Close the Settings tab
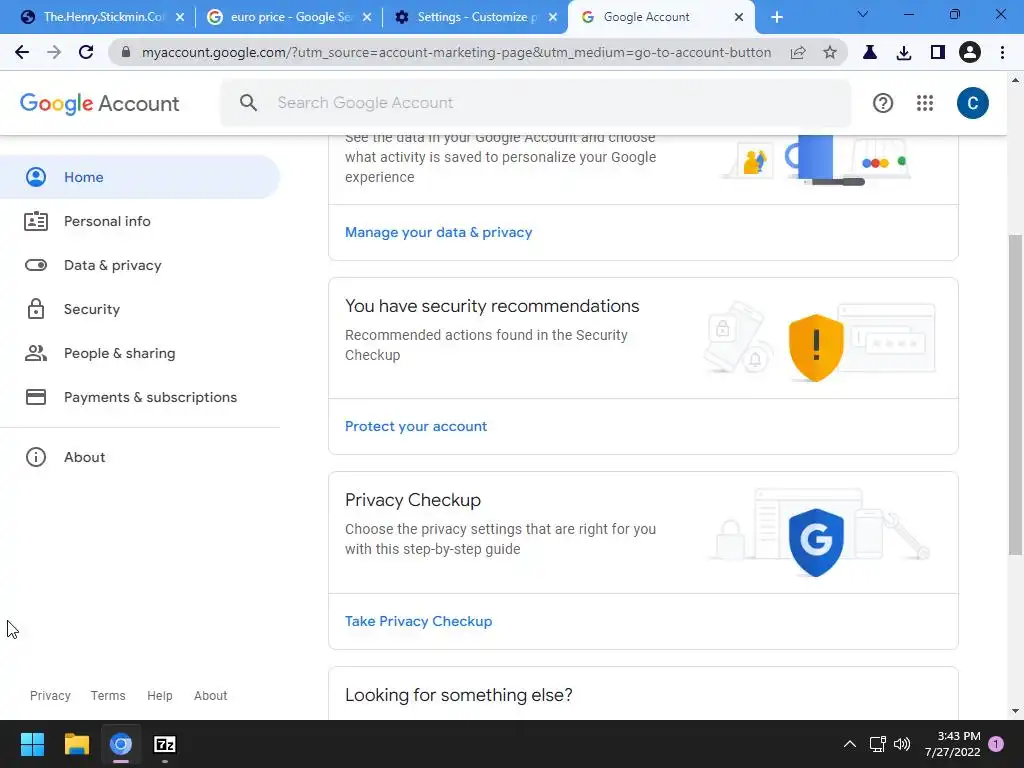 [x=553, y=17]
